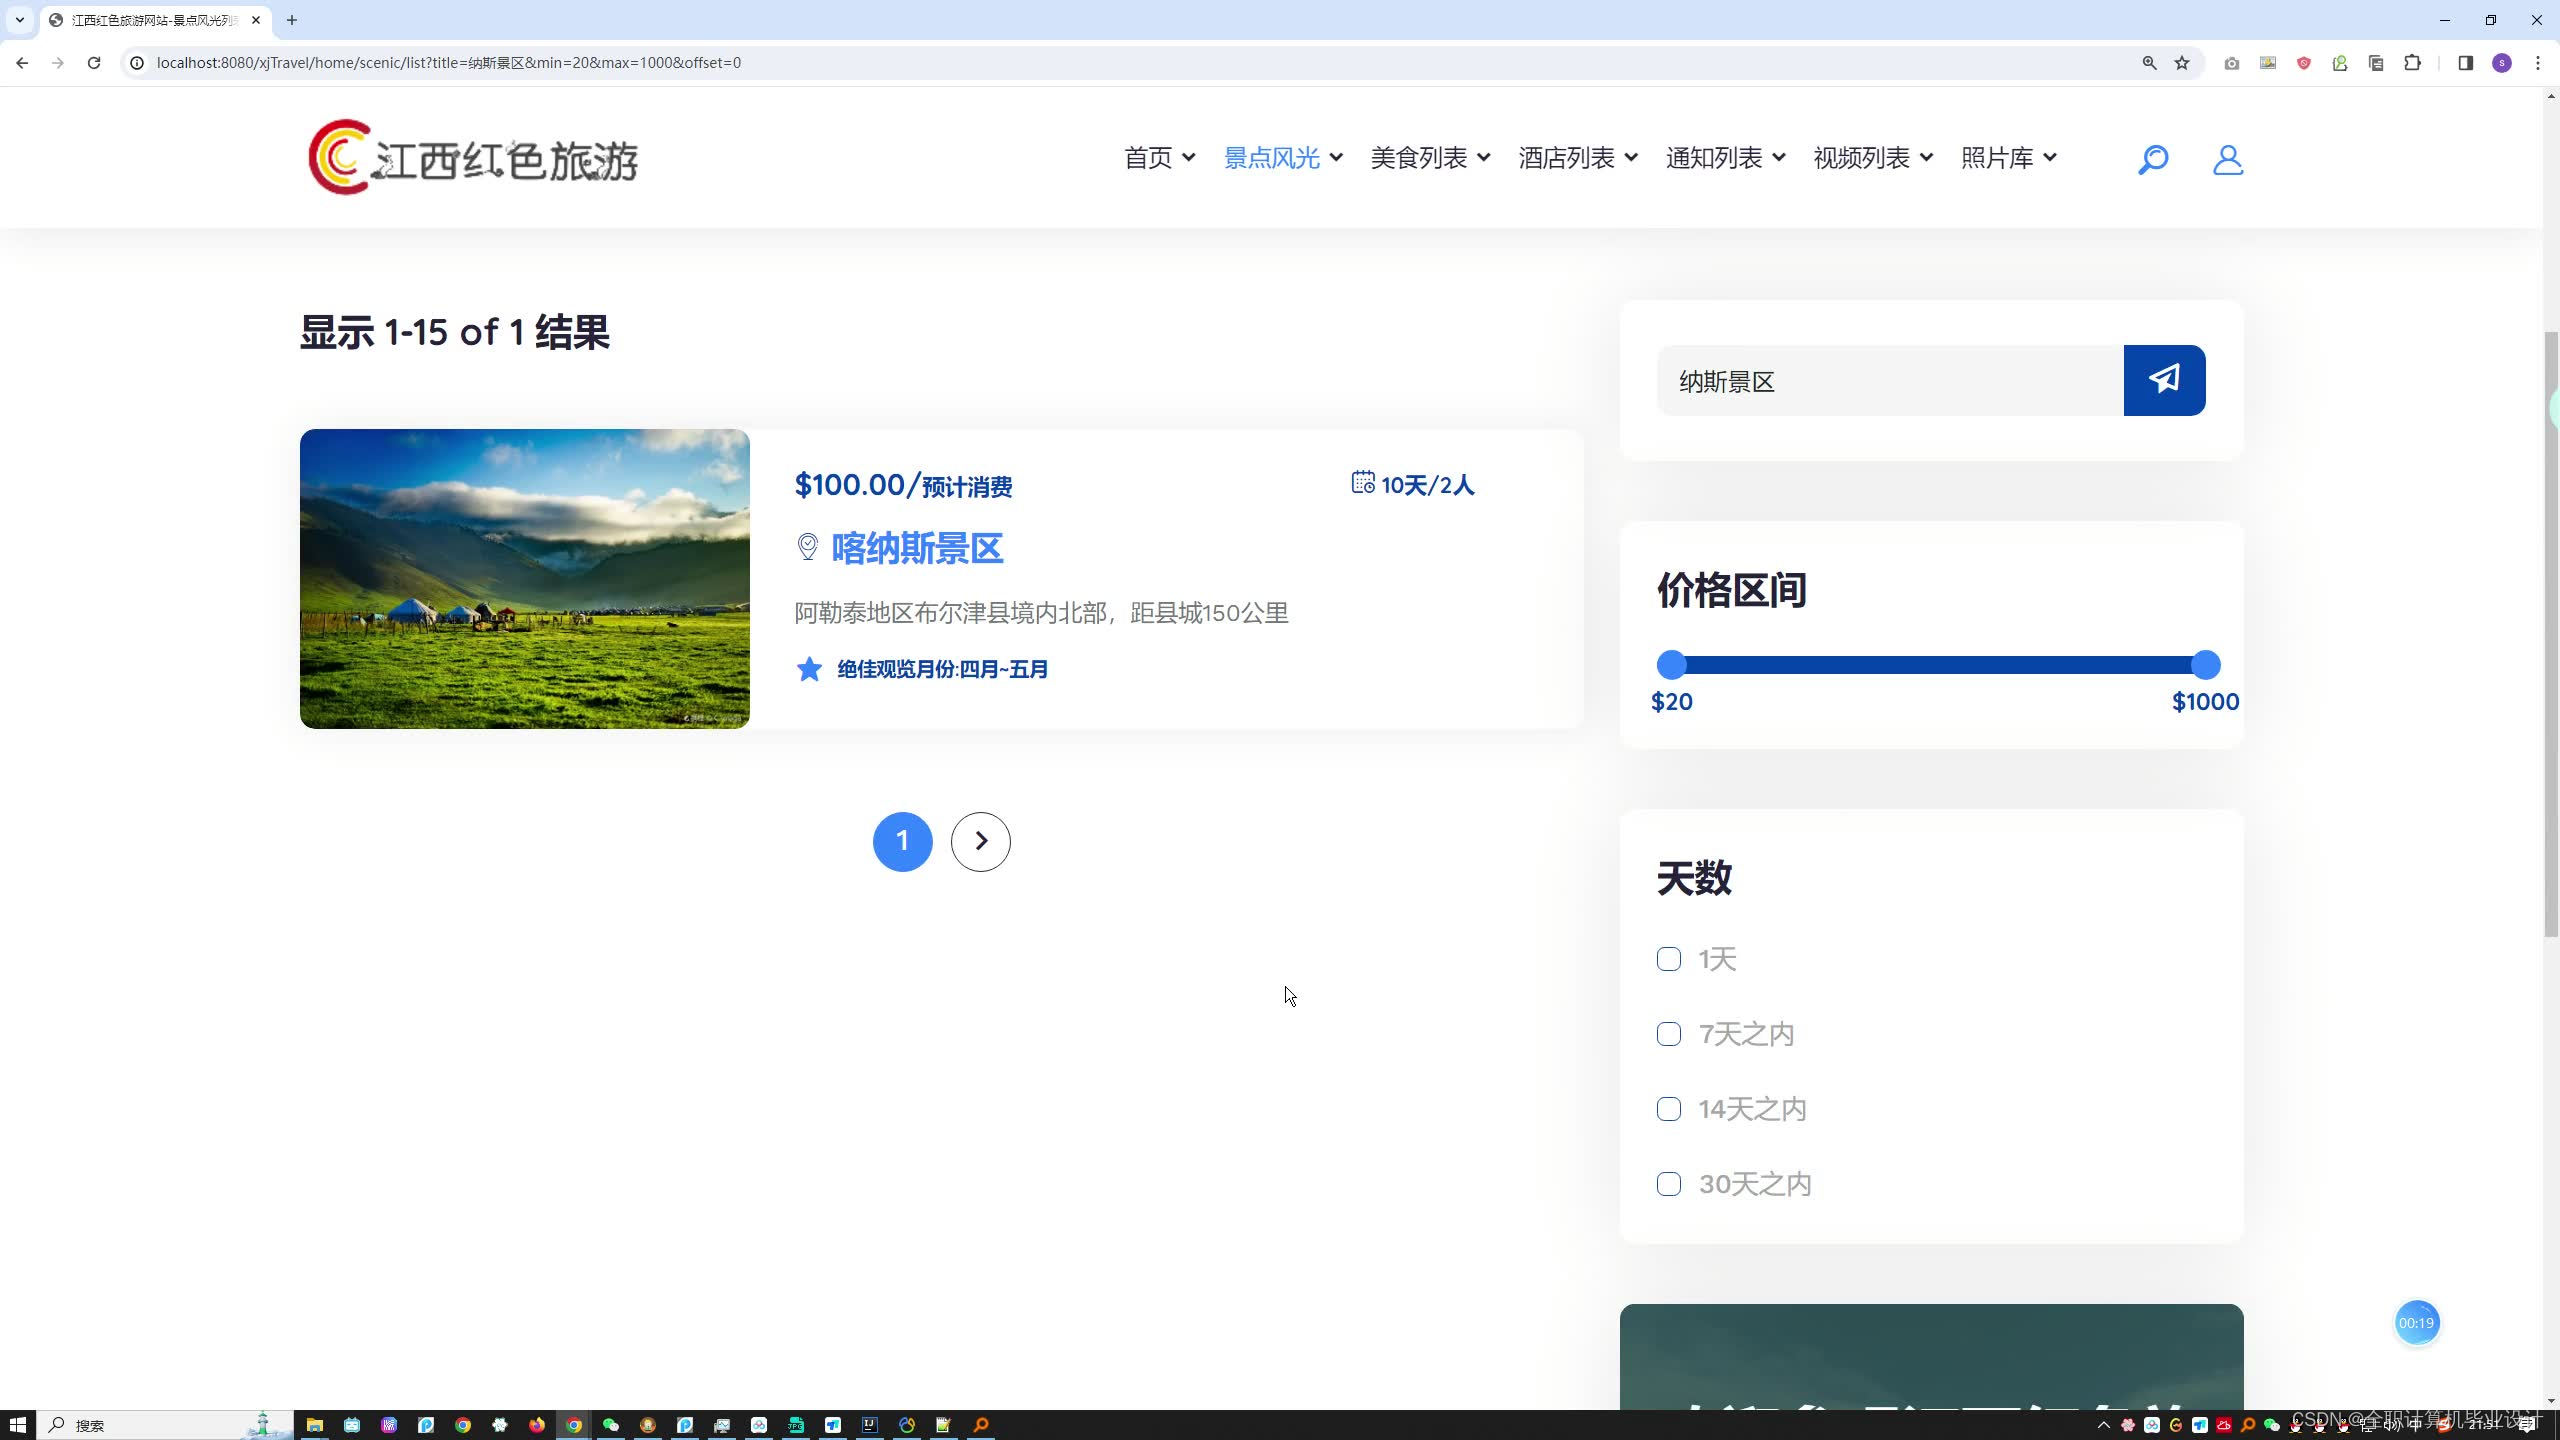2560x1440 pixels.
Task: Reload the page using refresh icon
Action: tap(94, 63)
